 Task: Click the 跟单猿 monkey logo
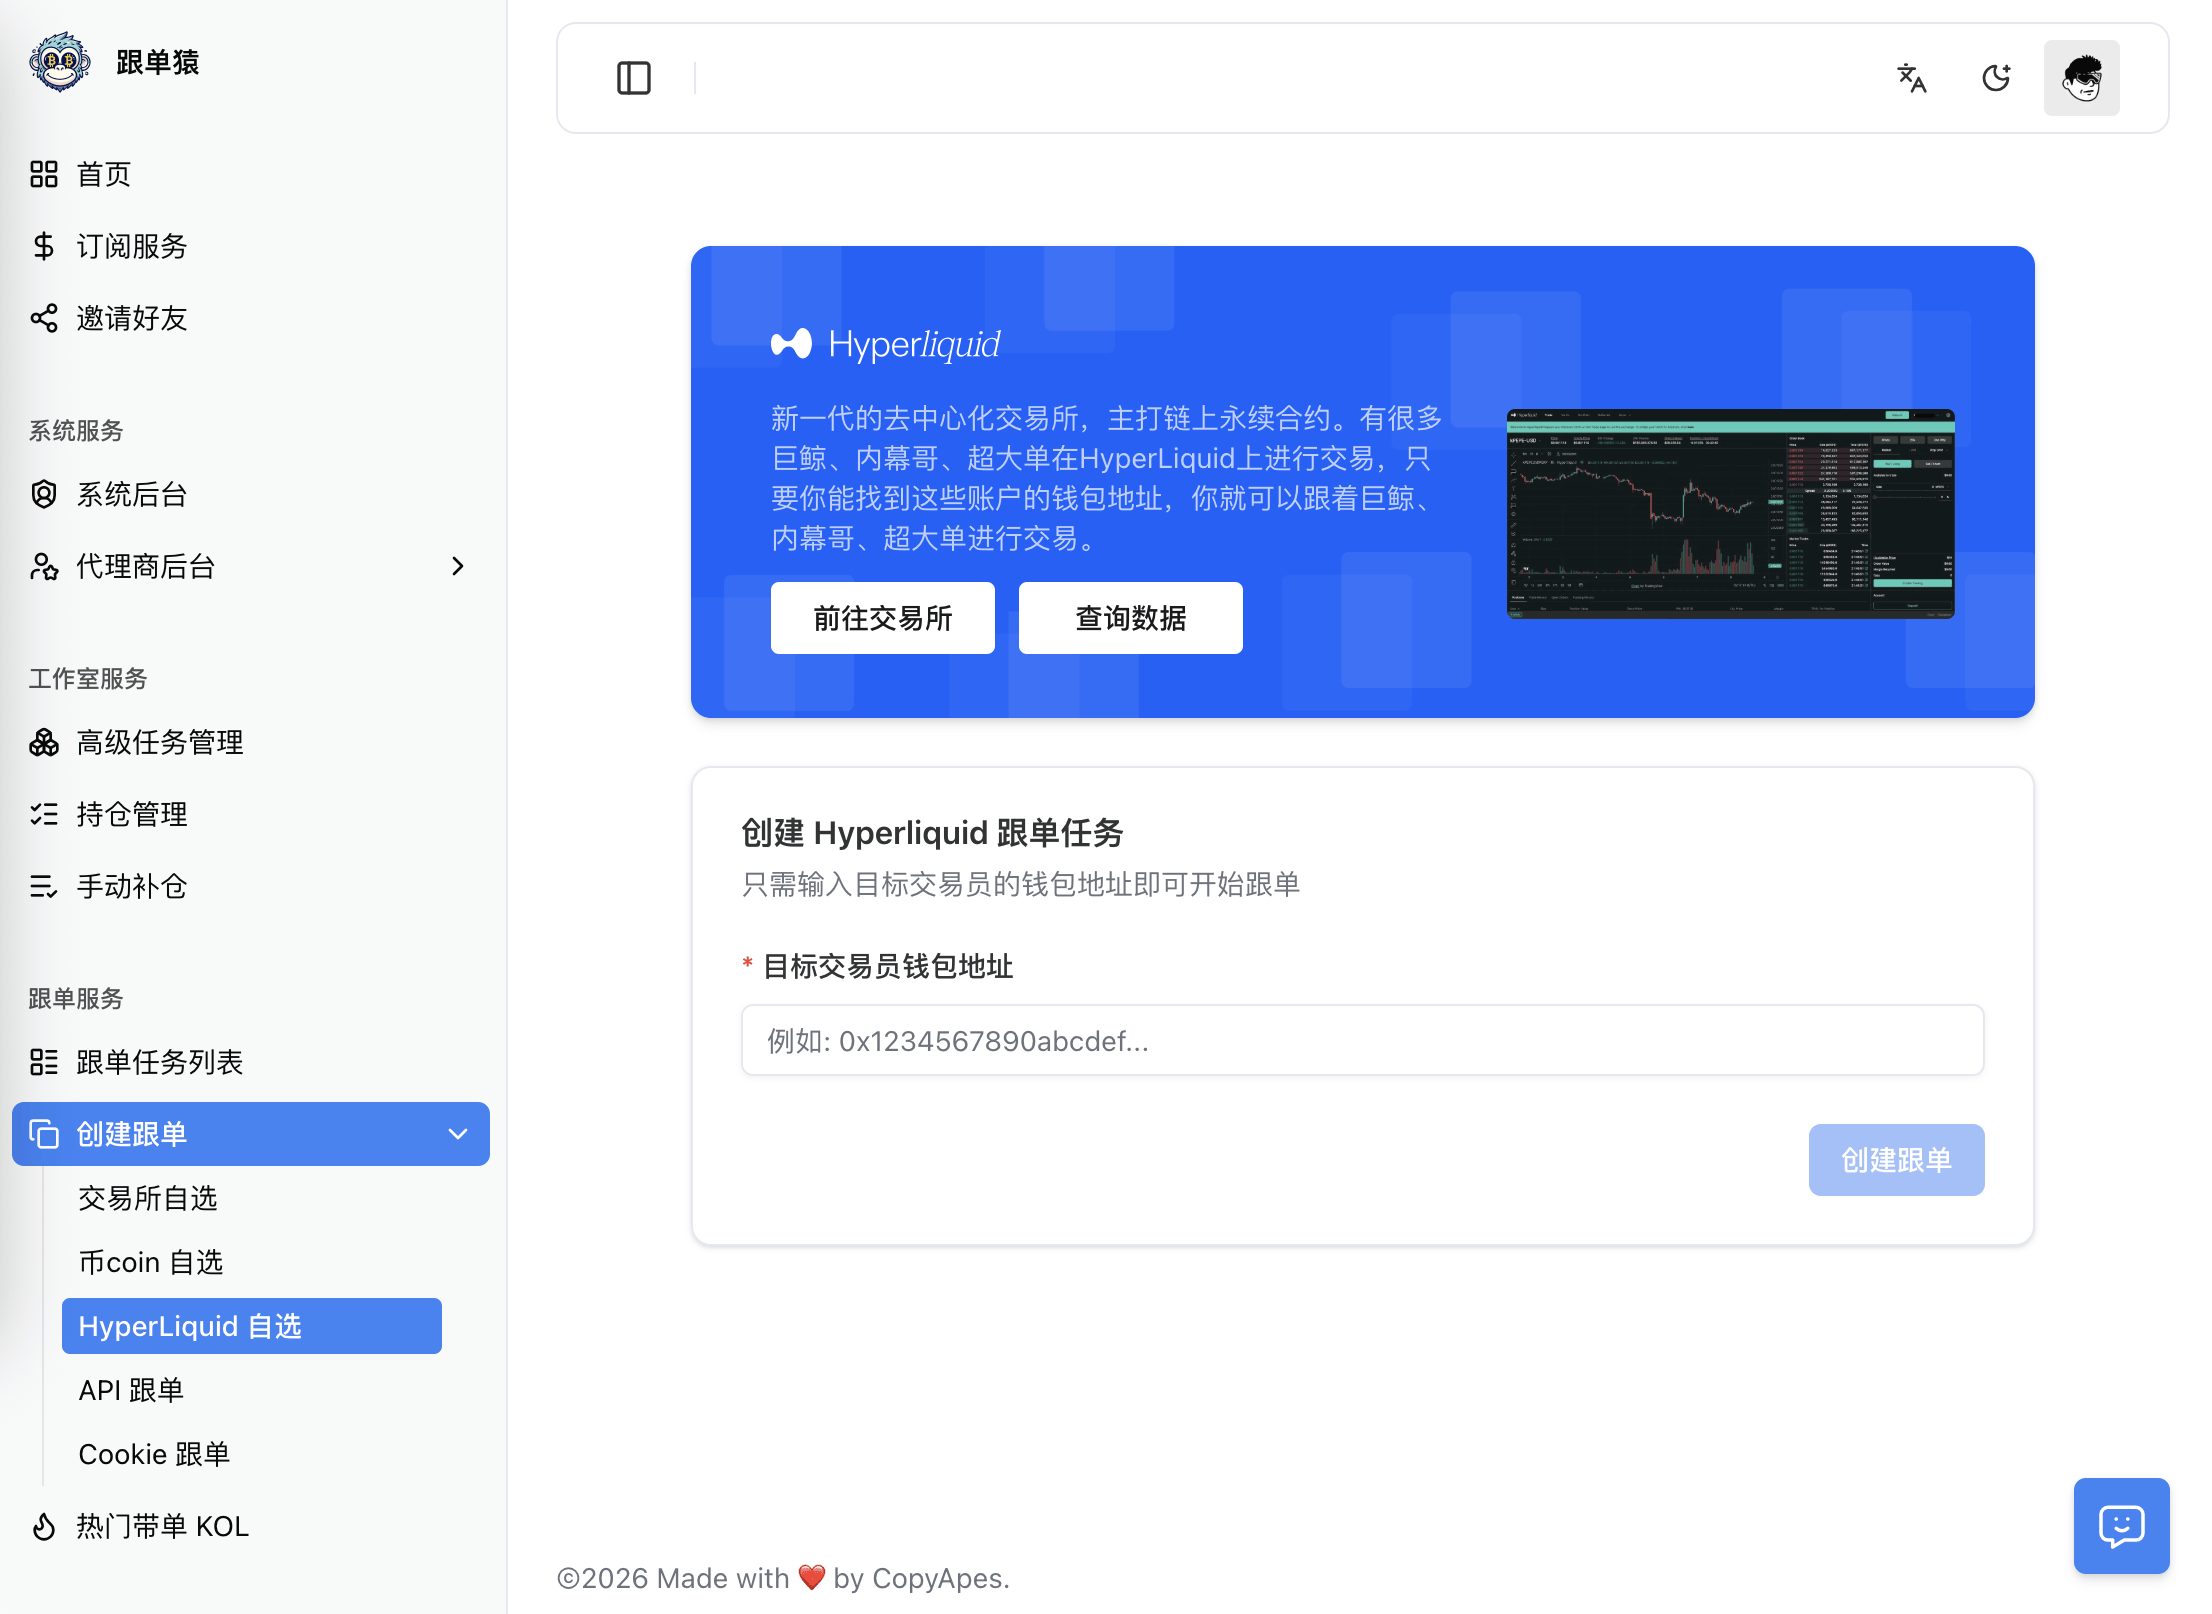tap(60, 62)
